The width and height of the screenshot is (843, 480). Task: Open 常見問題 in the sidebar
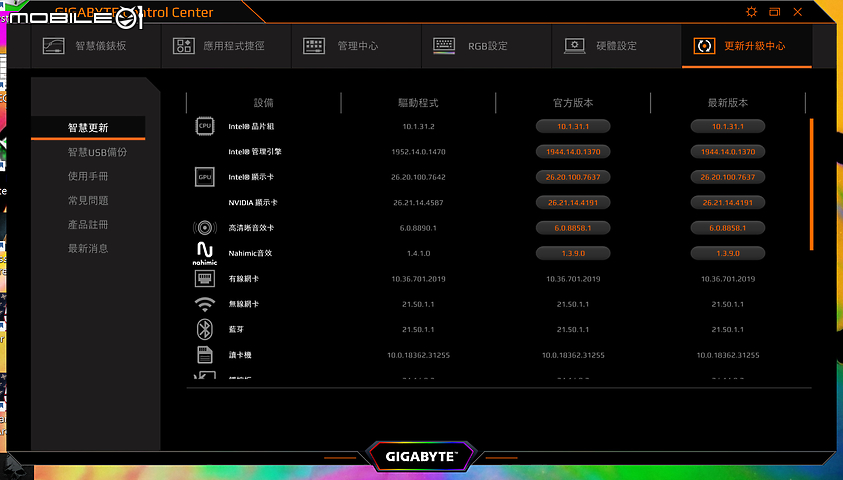[88, 200]
